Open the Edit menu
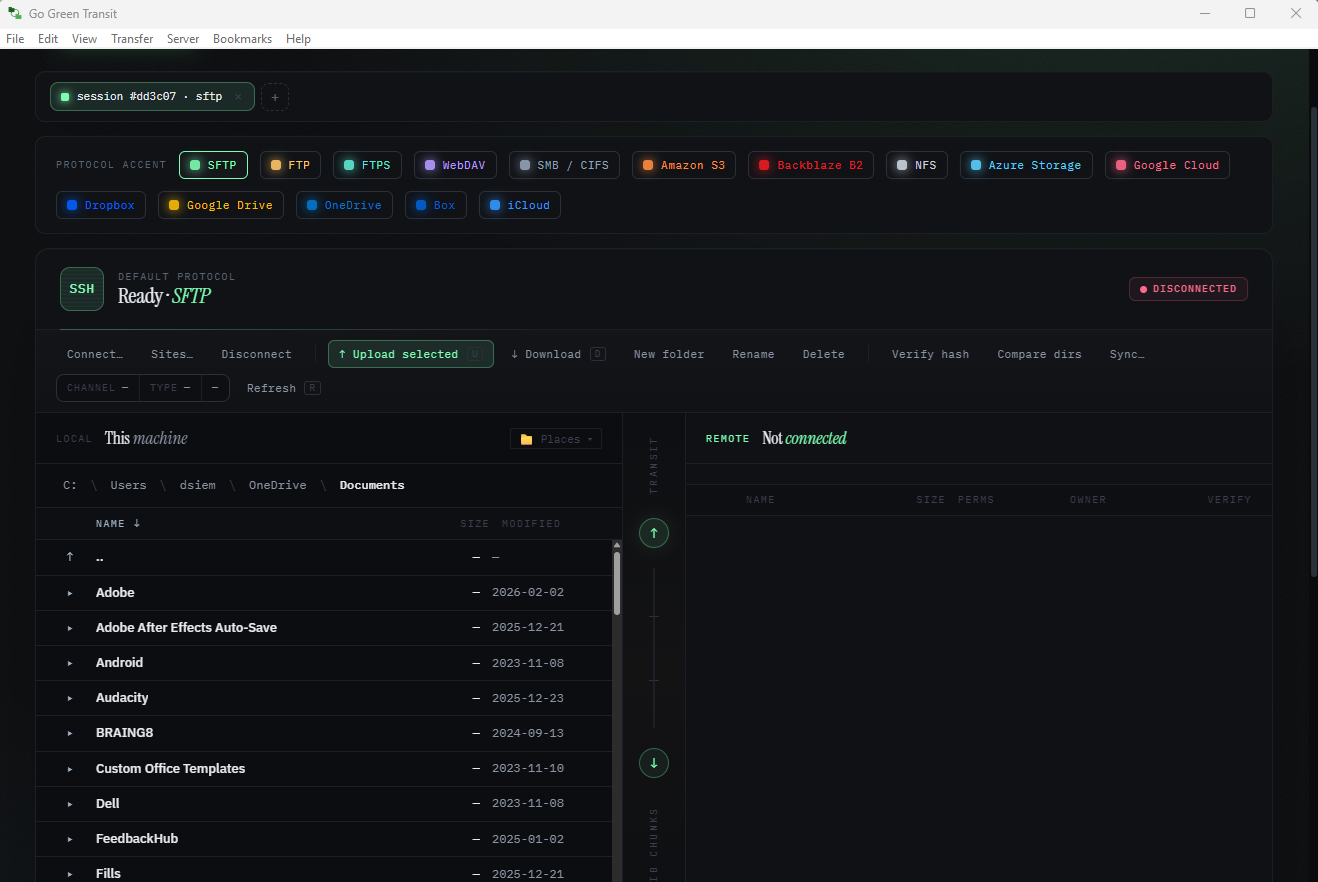The image size is (1318, 882). tap(48, 39)
